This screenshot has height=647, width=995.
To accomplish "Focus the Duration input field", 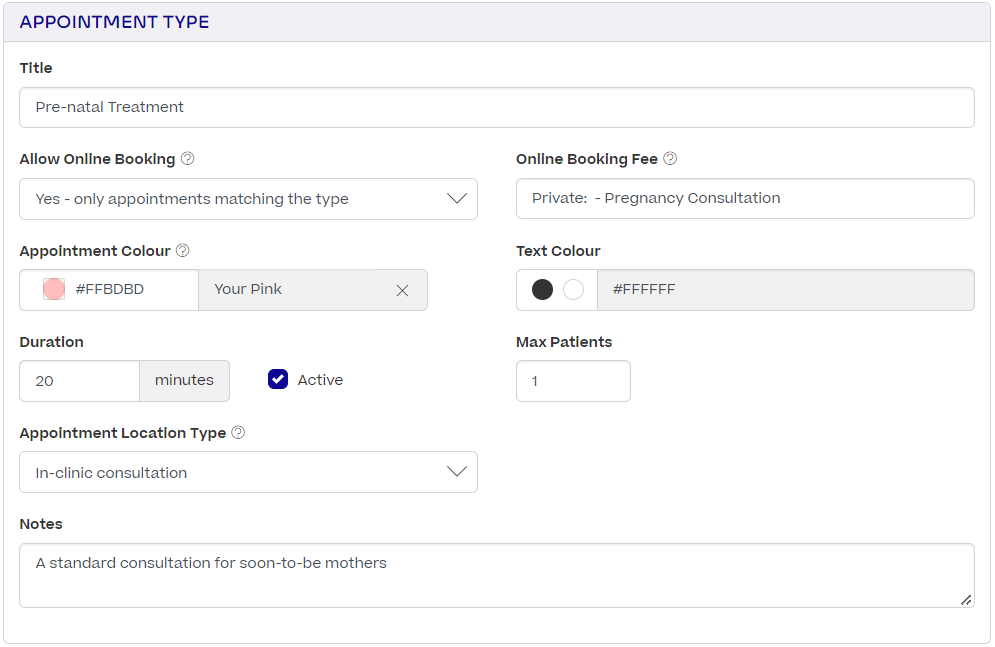I will click(79, 380).
